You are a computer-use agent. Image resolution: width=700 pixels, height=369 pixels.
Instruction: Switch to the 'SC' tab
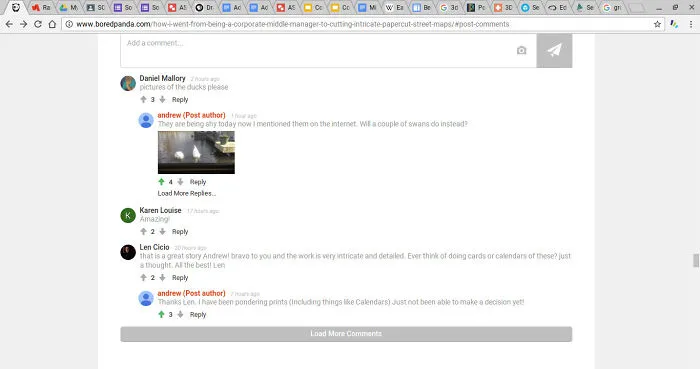tap(96, 8)
